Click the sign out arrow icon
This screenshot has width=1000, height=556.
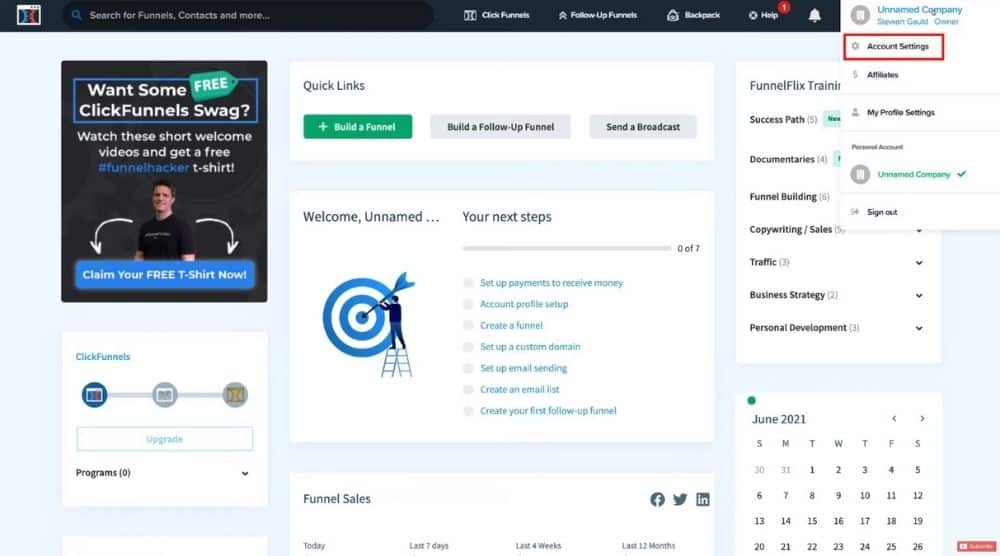(855, 212)
